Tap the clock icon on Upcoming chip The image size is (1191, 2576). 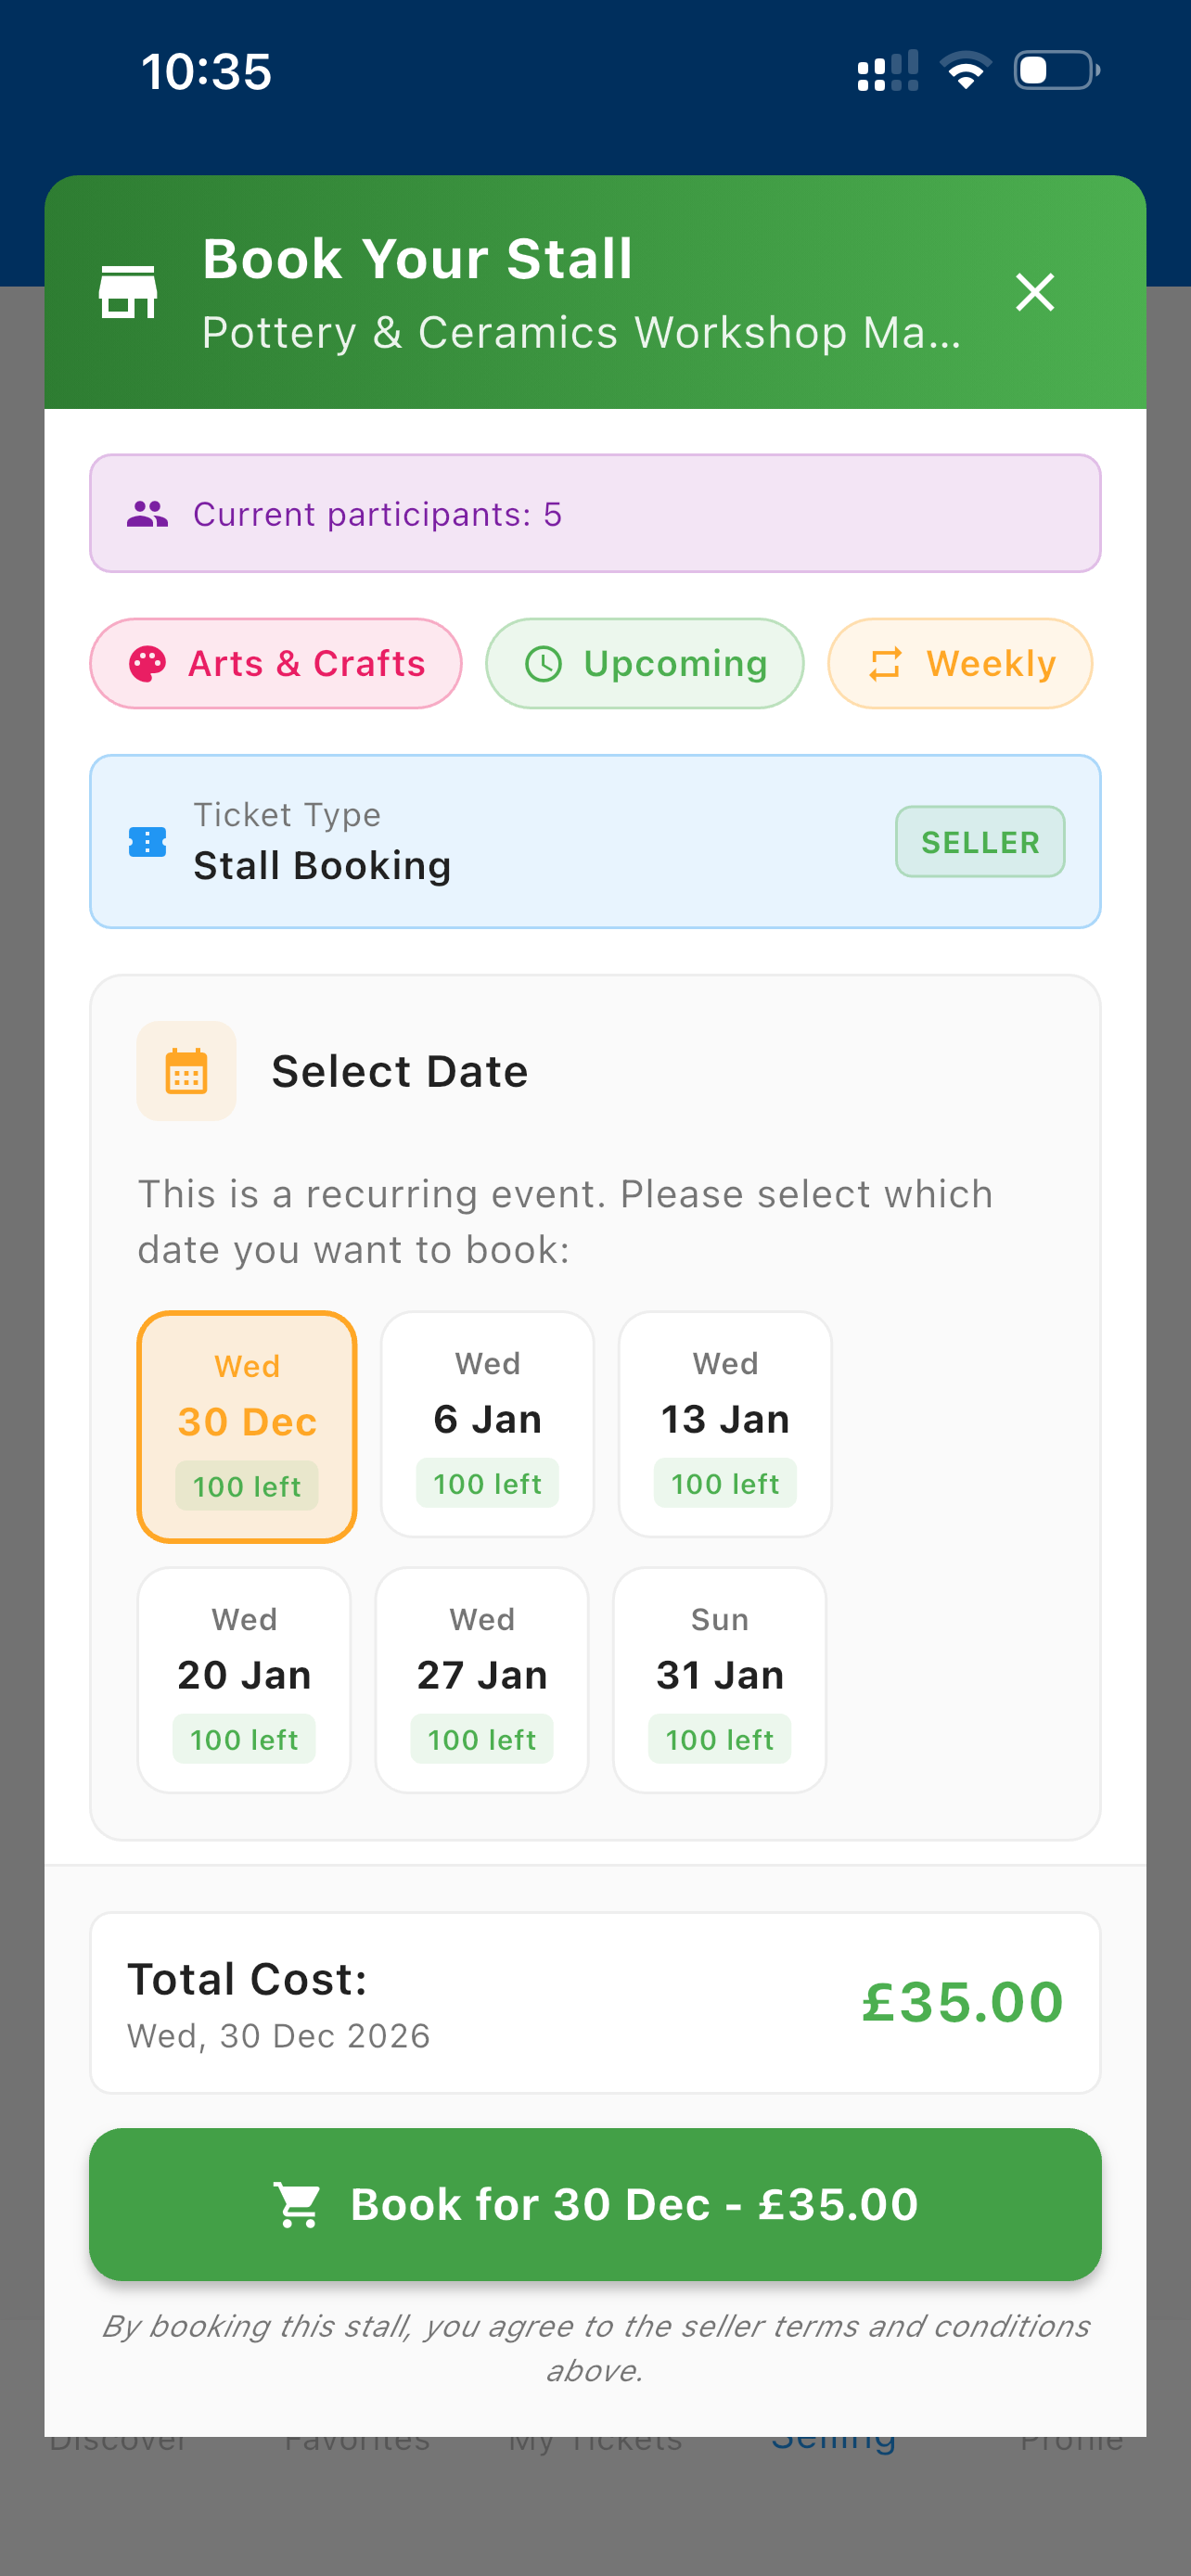pos(544,664)
